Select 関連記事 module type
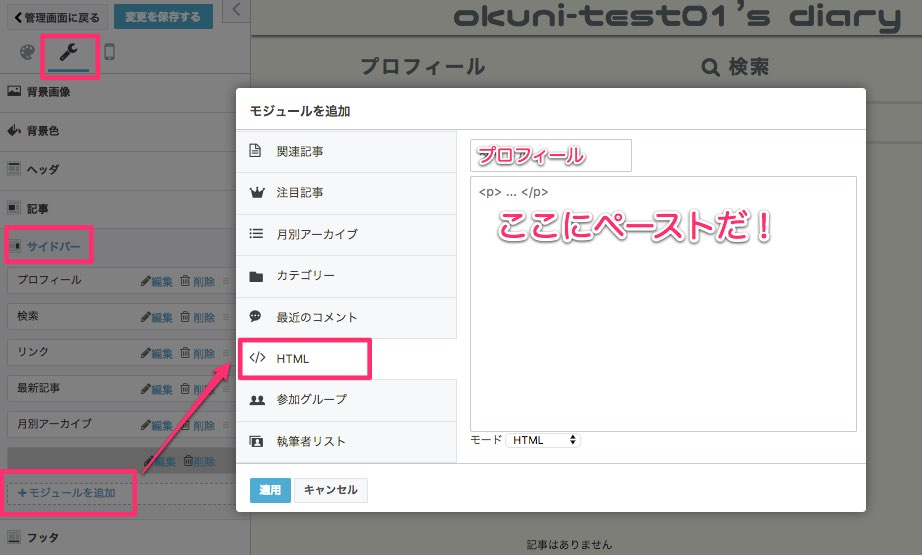This screenshot has width=922, height=555. pos(346,152)
